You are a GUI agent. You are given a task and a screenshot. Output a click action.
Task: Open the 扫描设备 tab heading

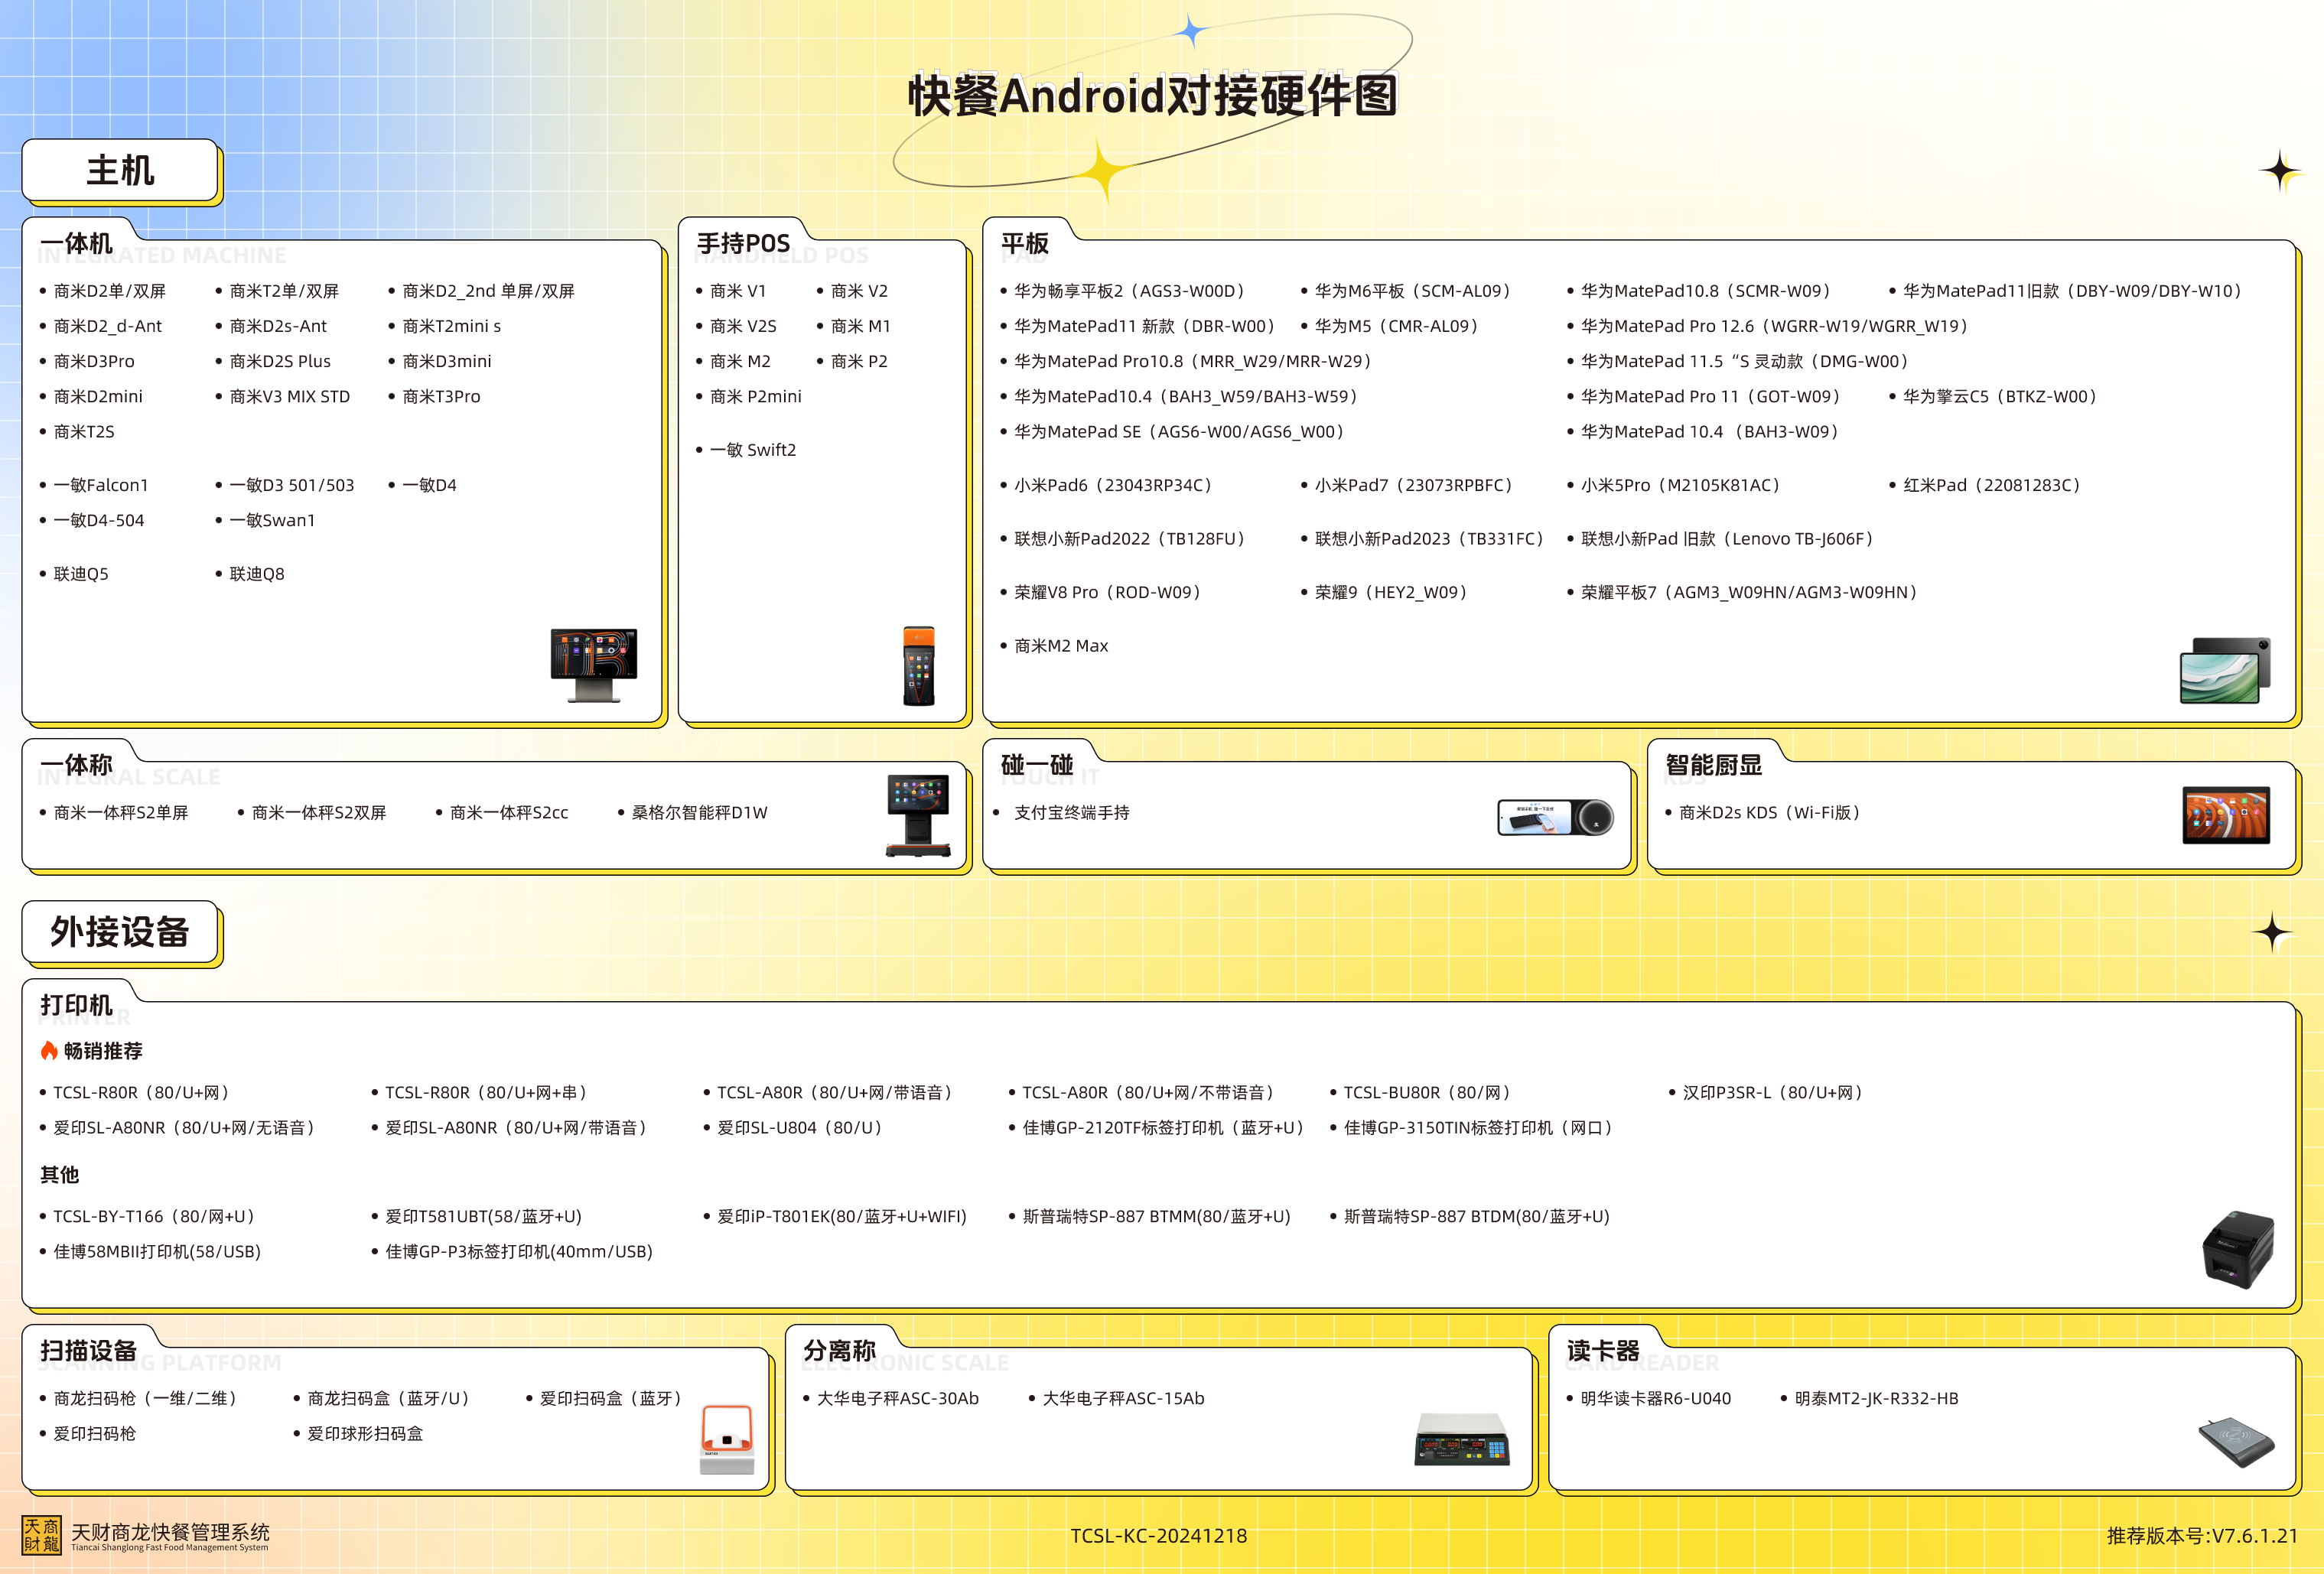tap(88, 1351)
